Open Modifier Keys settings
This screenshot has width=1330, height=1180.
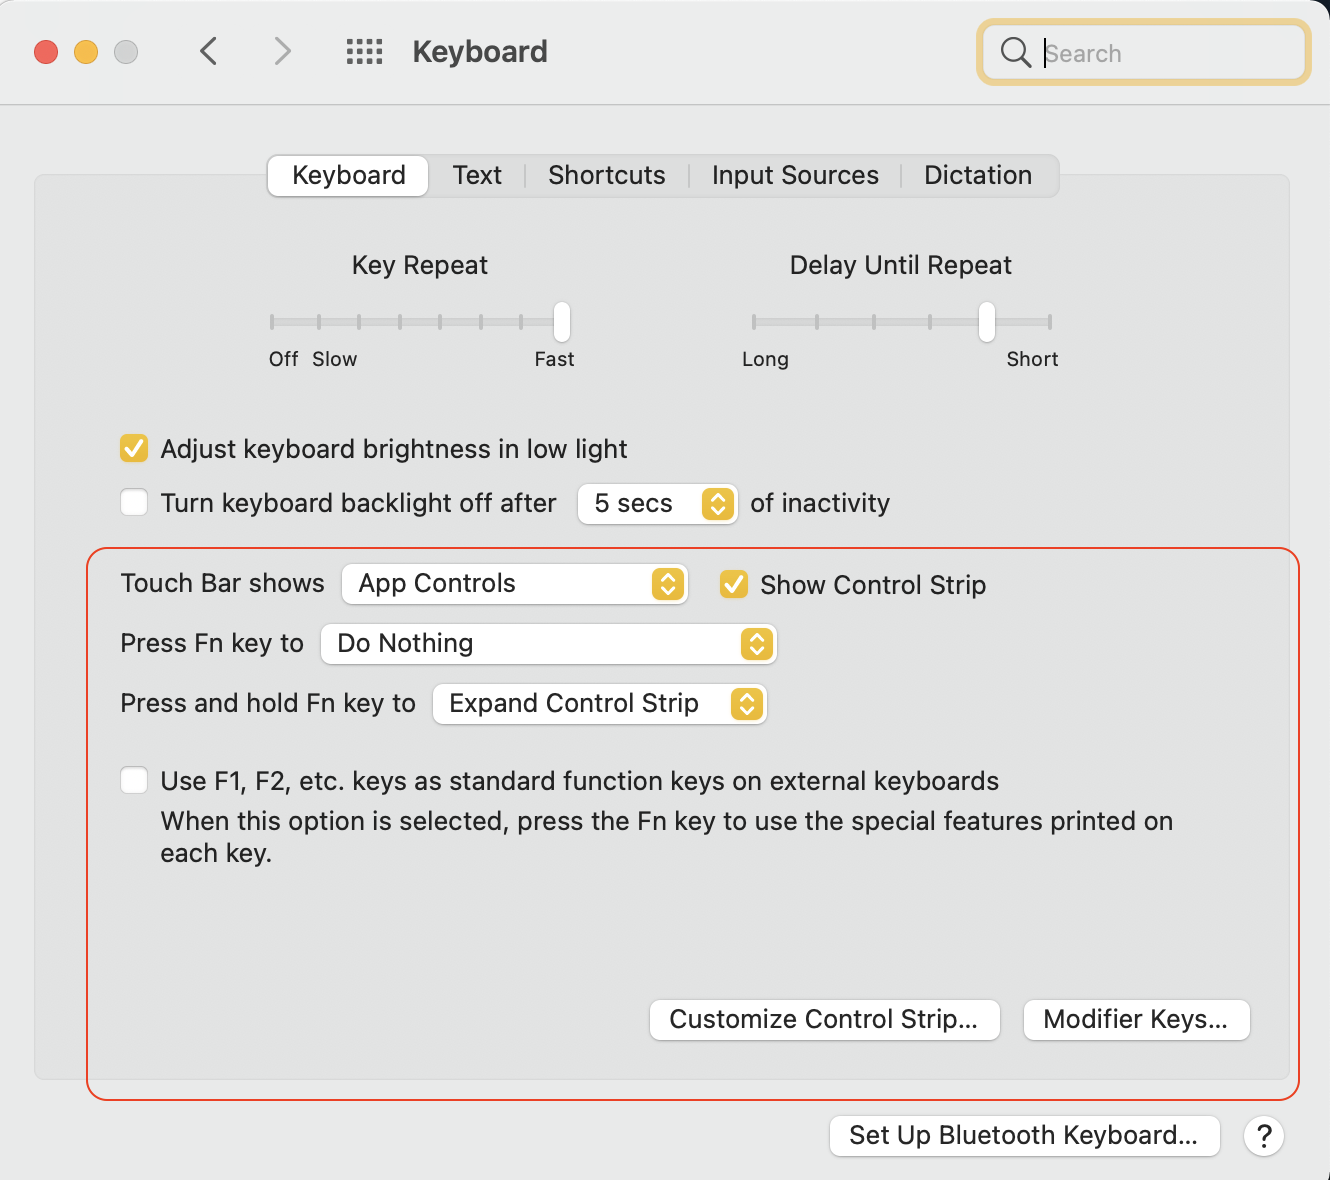1136,1020
